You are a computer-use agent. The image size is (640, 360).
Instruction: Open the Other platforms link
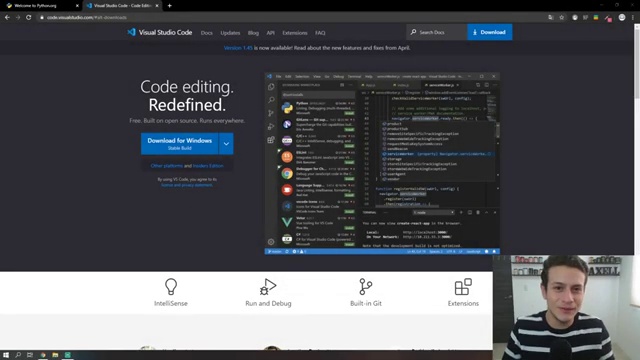(x=167, y=166)
